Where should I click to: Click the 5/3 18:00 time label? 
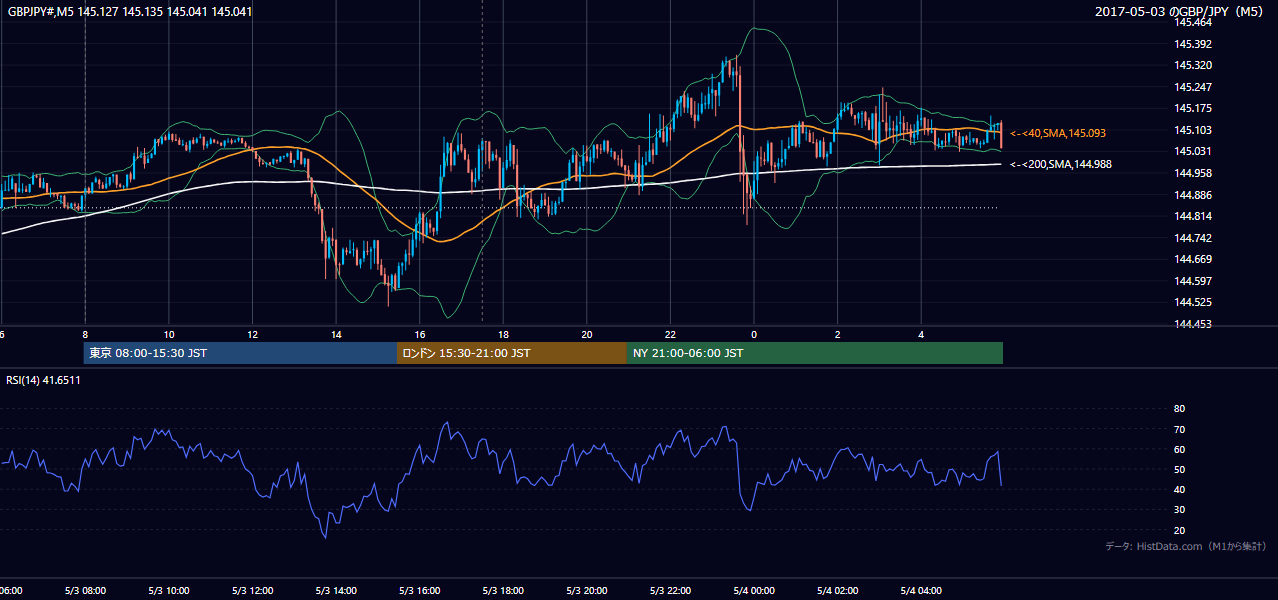tap(503, 591)
